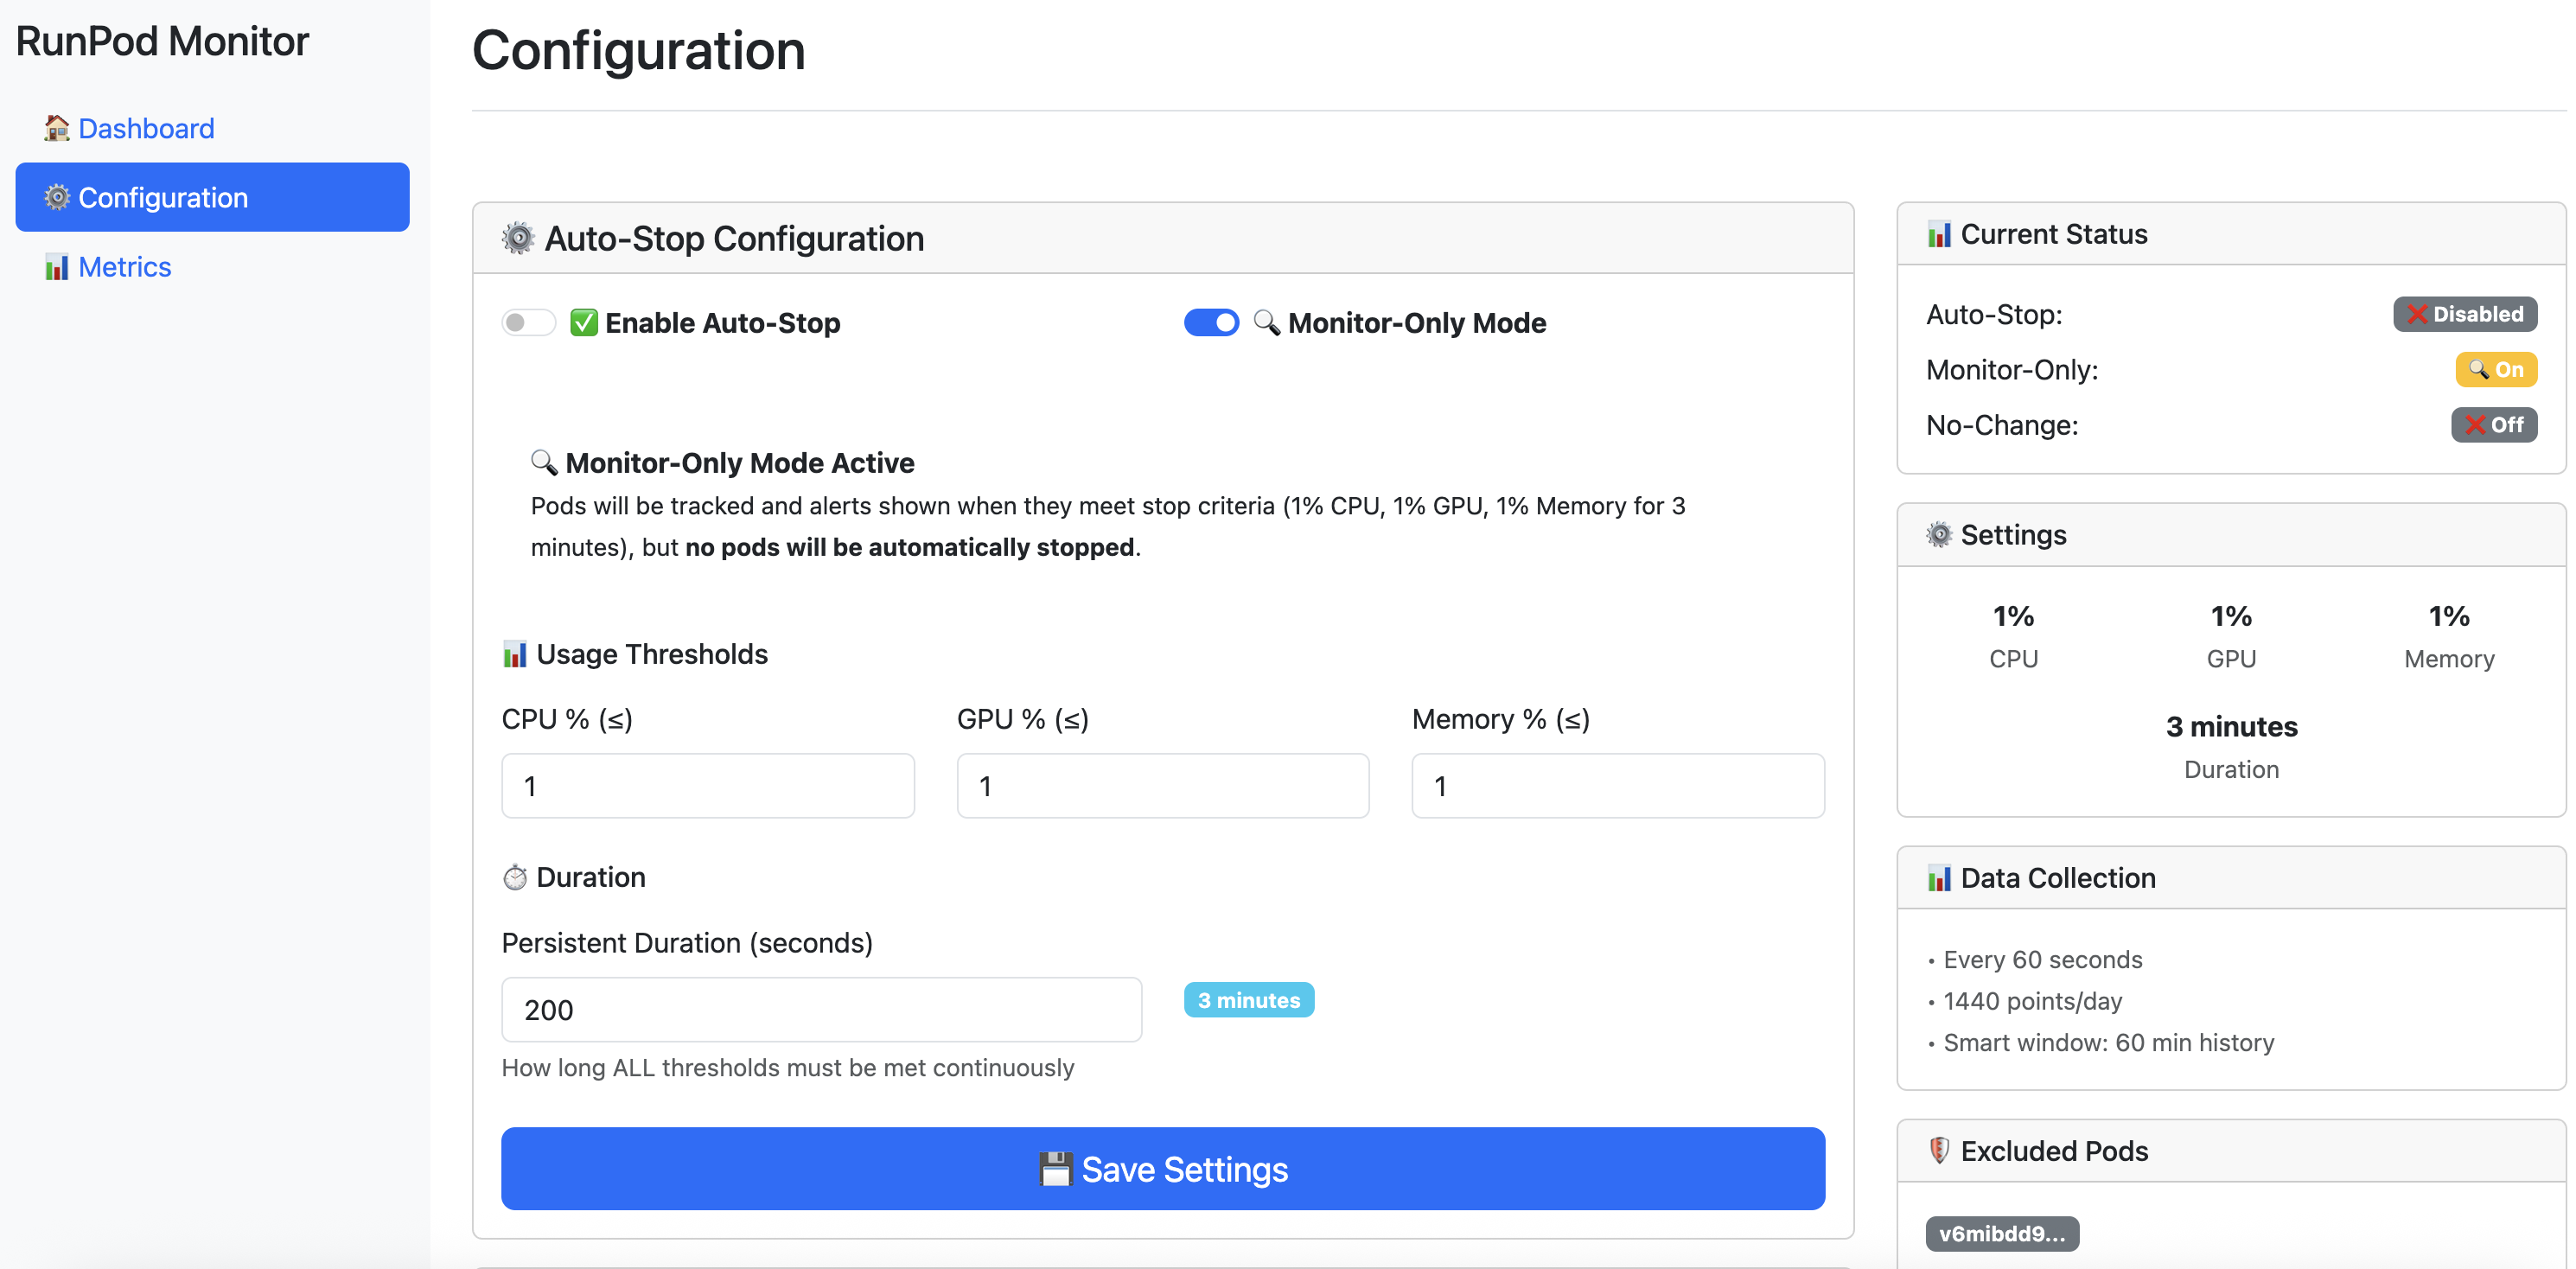Click the house icon beside Dashboard
This screenshot has width=2576, height=1269.
(57, 128)
